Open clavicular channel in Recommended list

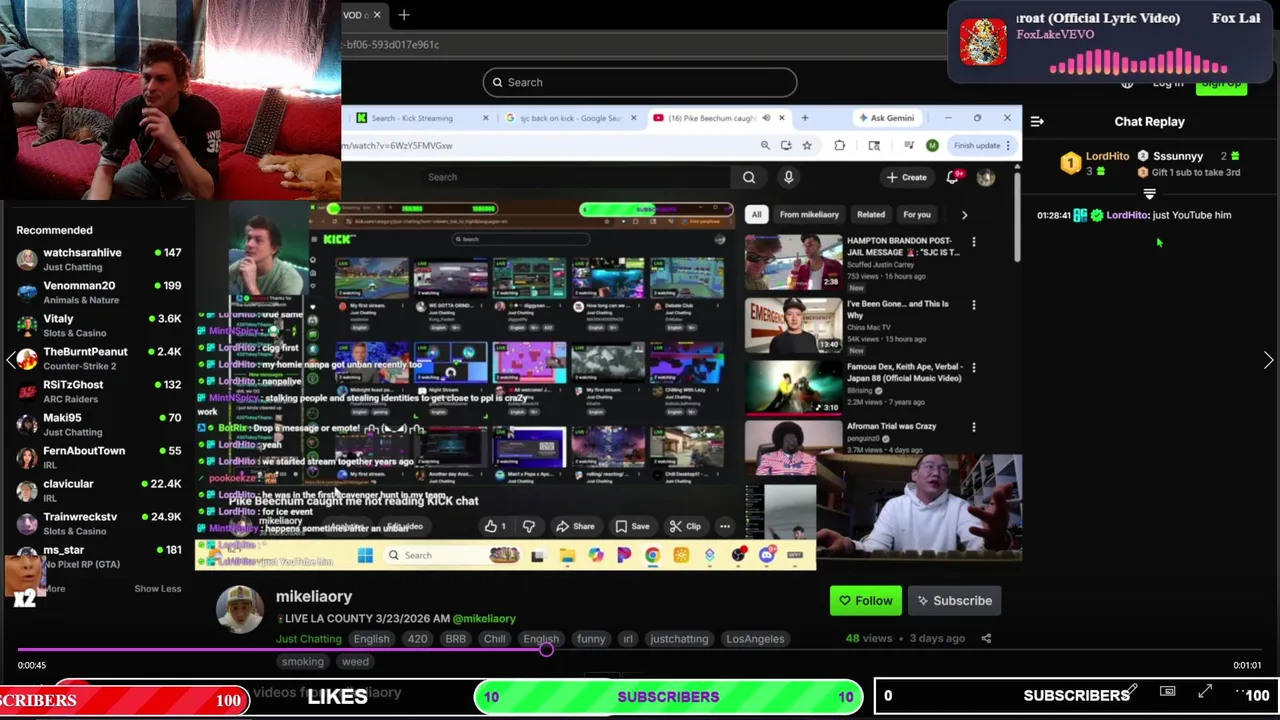click(x=99, y=490)
